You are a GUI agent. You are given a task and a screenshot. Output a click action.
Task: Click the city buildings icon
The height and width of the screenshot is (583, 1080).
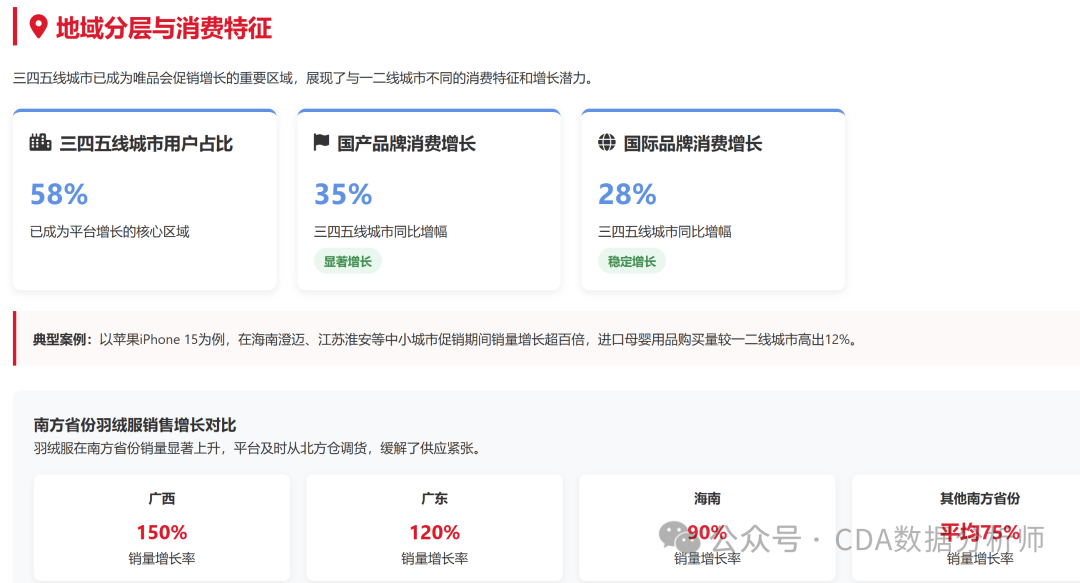click(40, 143)
